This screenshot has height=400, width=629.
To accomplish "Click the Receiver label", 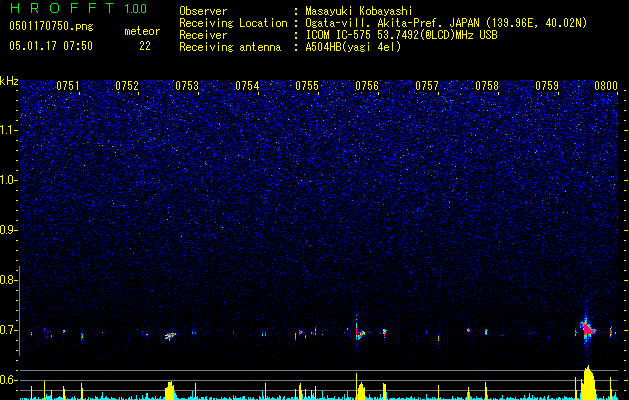I will 203,35.
